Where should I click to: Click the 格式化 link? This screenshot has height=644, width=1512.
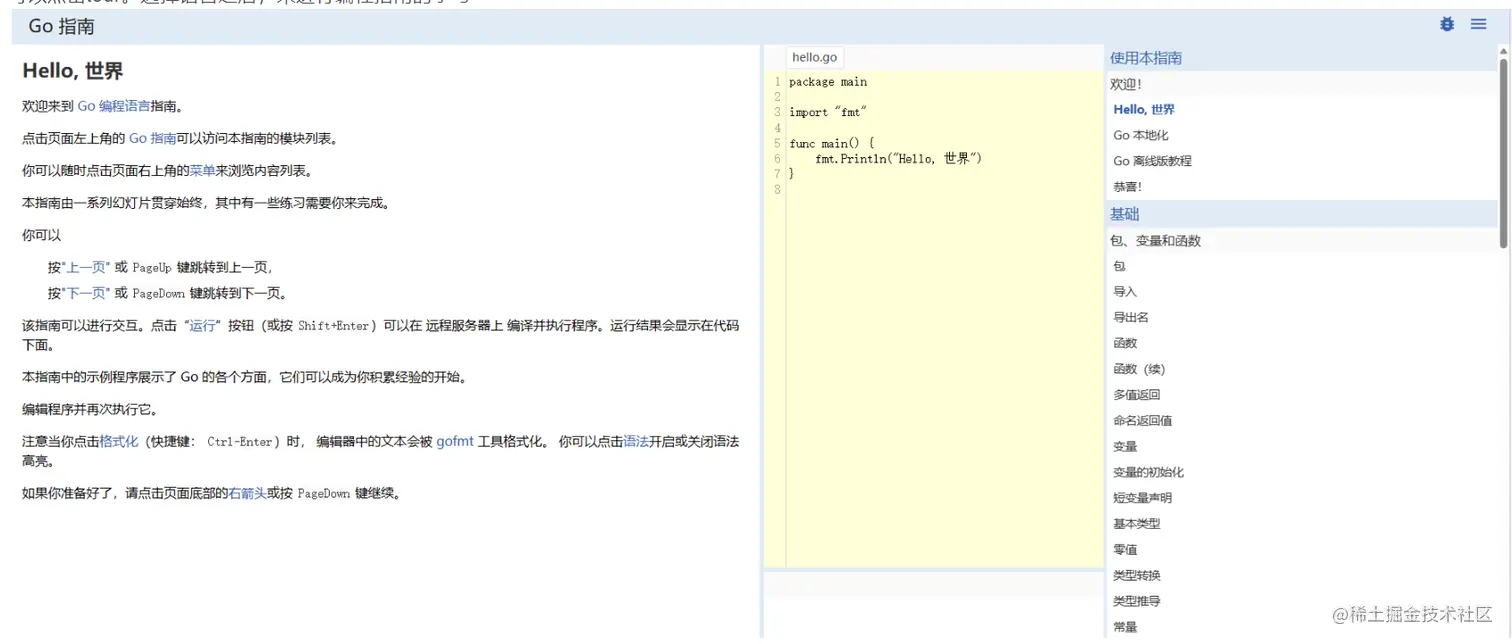[119, 441]
